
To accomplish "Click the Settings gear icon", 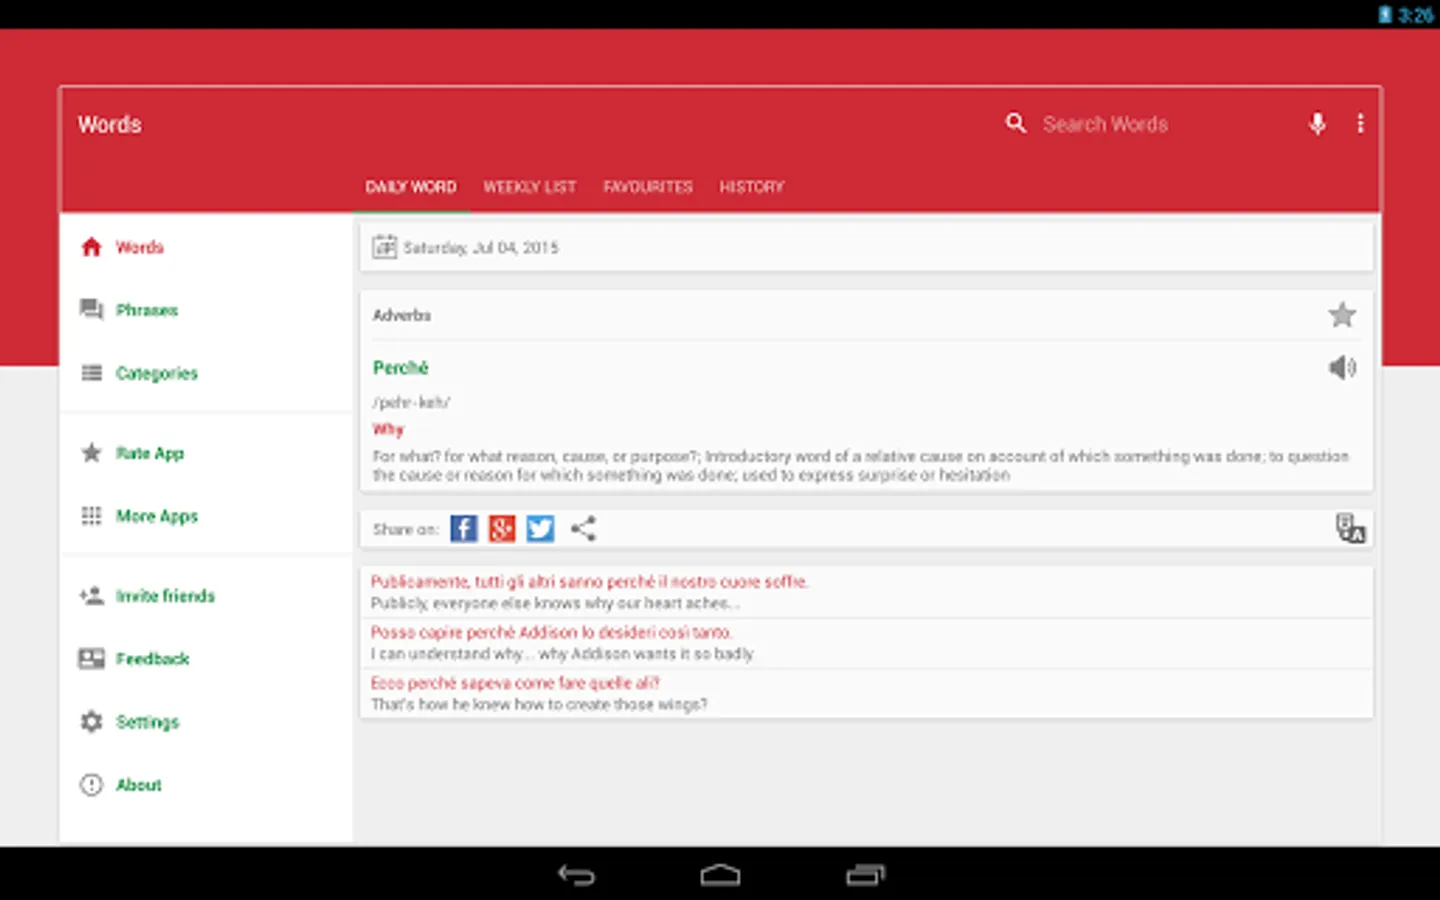I will click(x=91, y=722).
